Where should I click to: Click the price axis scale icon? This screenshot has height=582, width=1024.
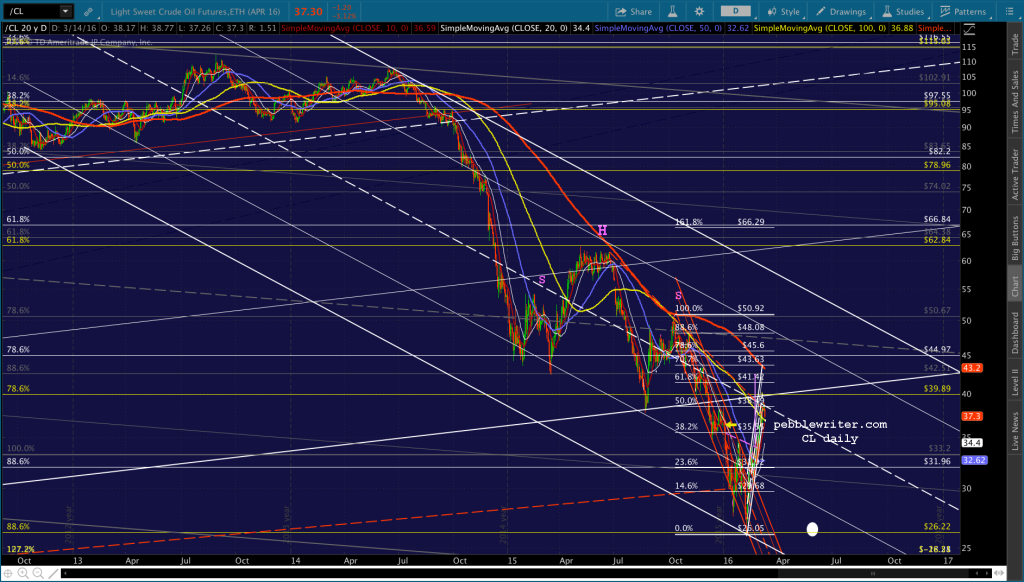[969, 29]
